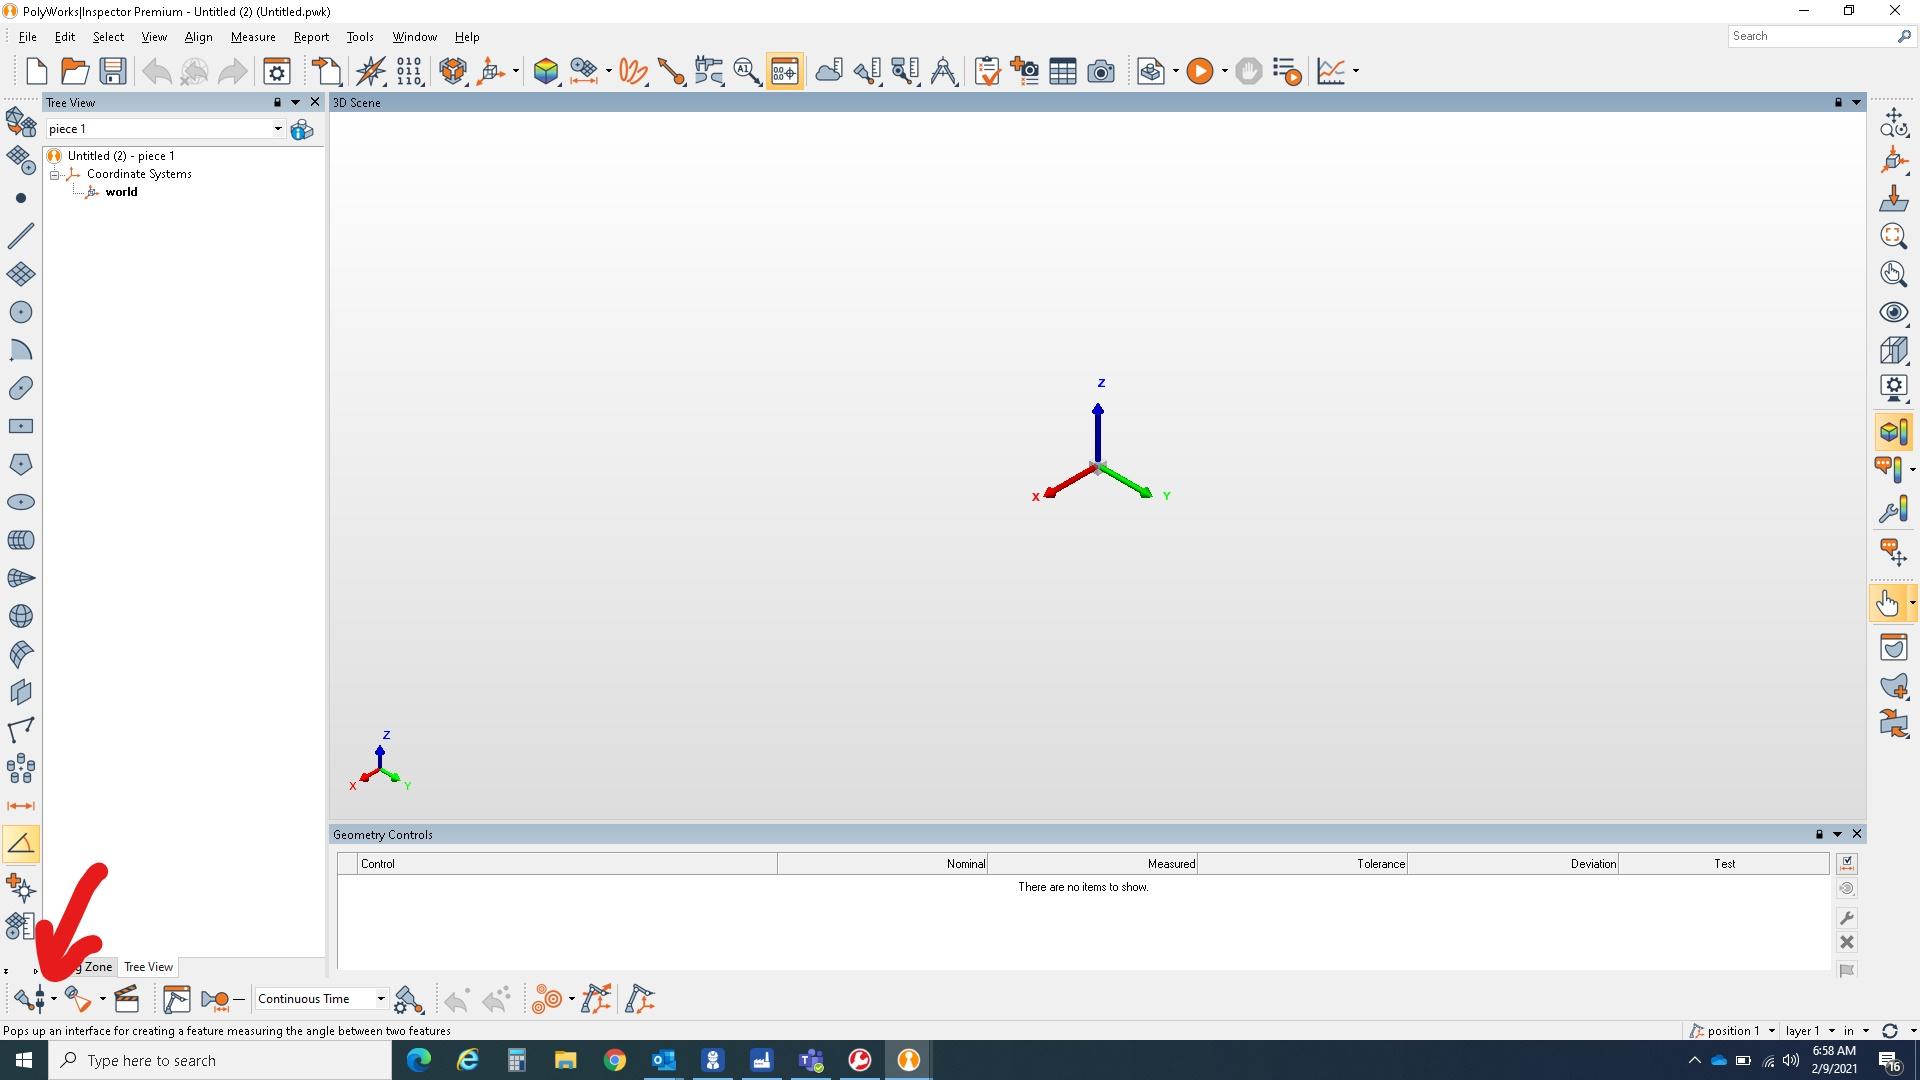The height and width of the screenshot is (1080, 1920).
Task: Open Chrome from the Windows taskbar
Action: tap(614, 1060)
